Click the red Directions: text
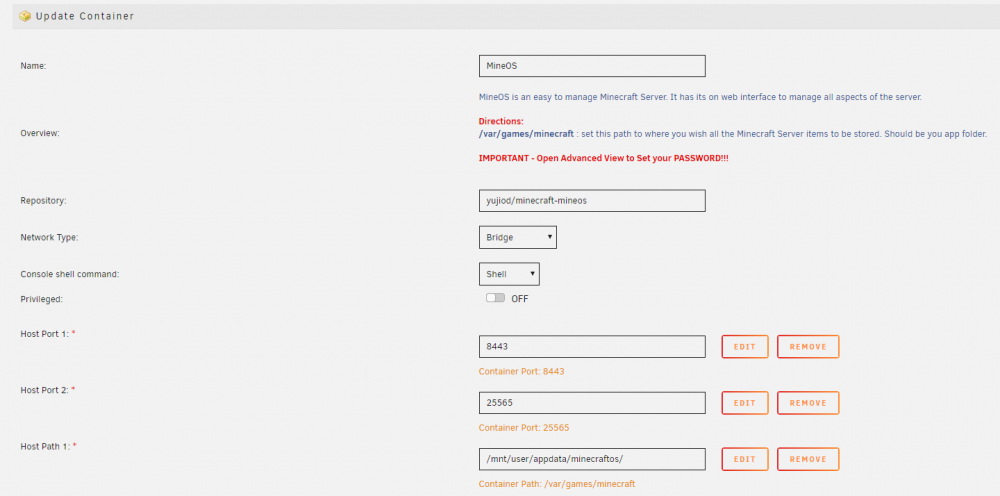 pyautogui.click(x=501, y=121)
